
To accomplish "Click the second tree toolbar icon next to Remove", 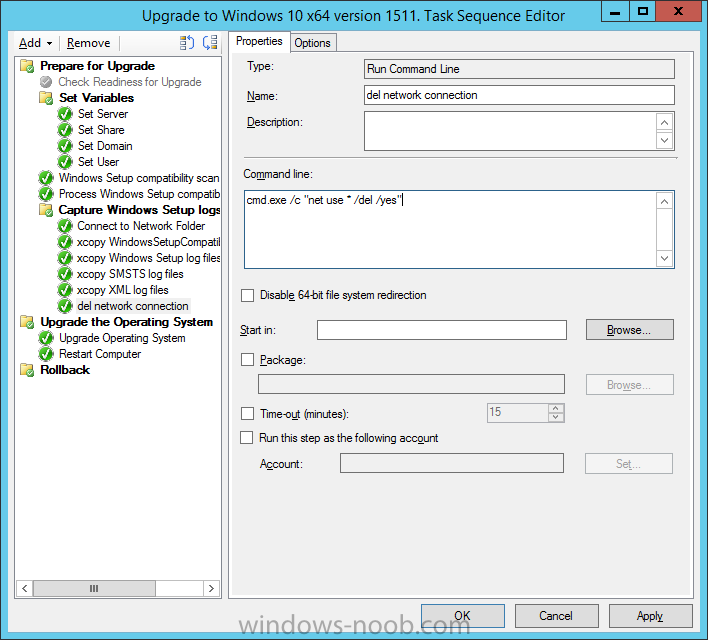I will pos(210,43).
